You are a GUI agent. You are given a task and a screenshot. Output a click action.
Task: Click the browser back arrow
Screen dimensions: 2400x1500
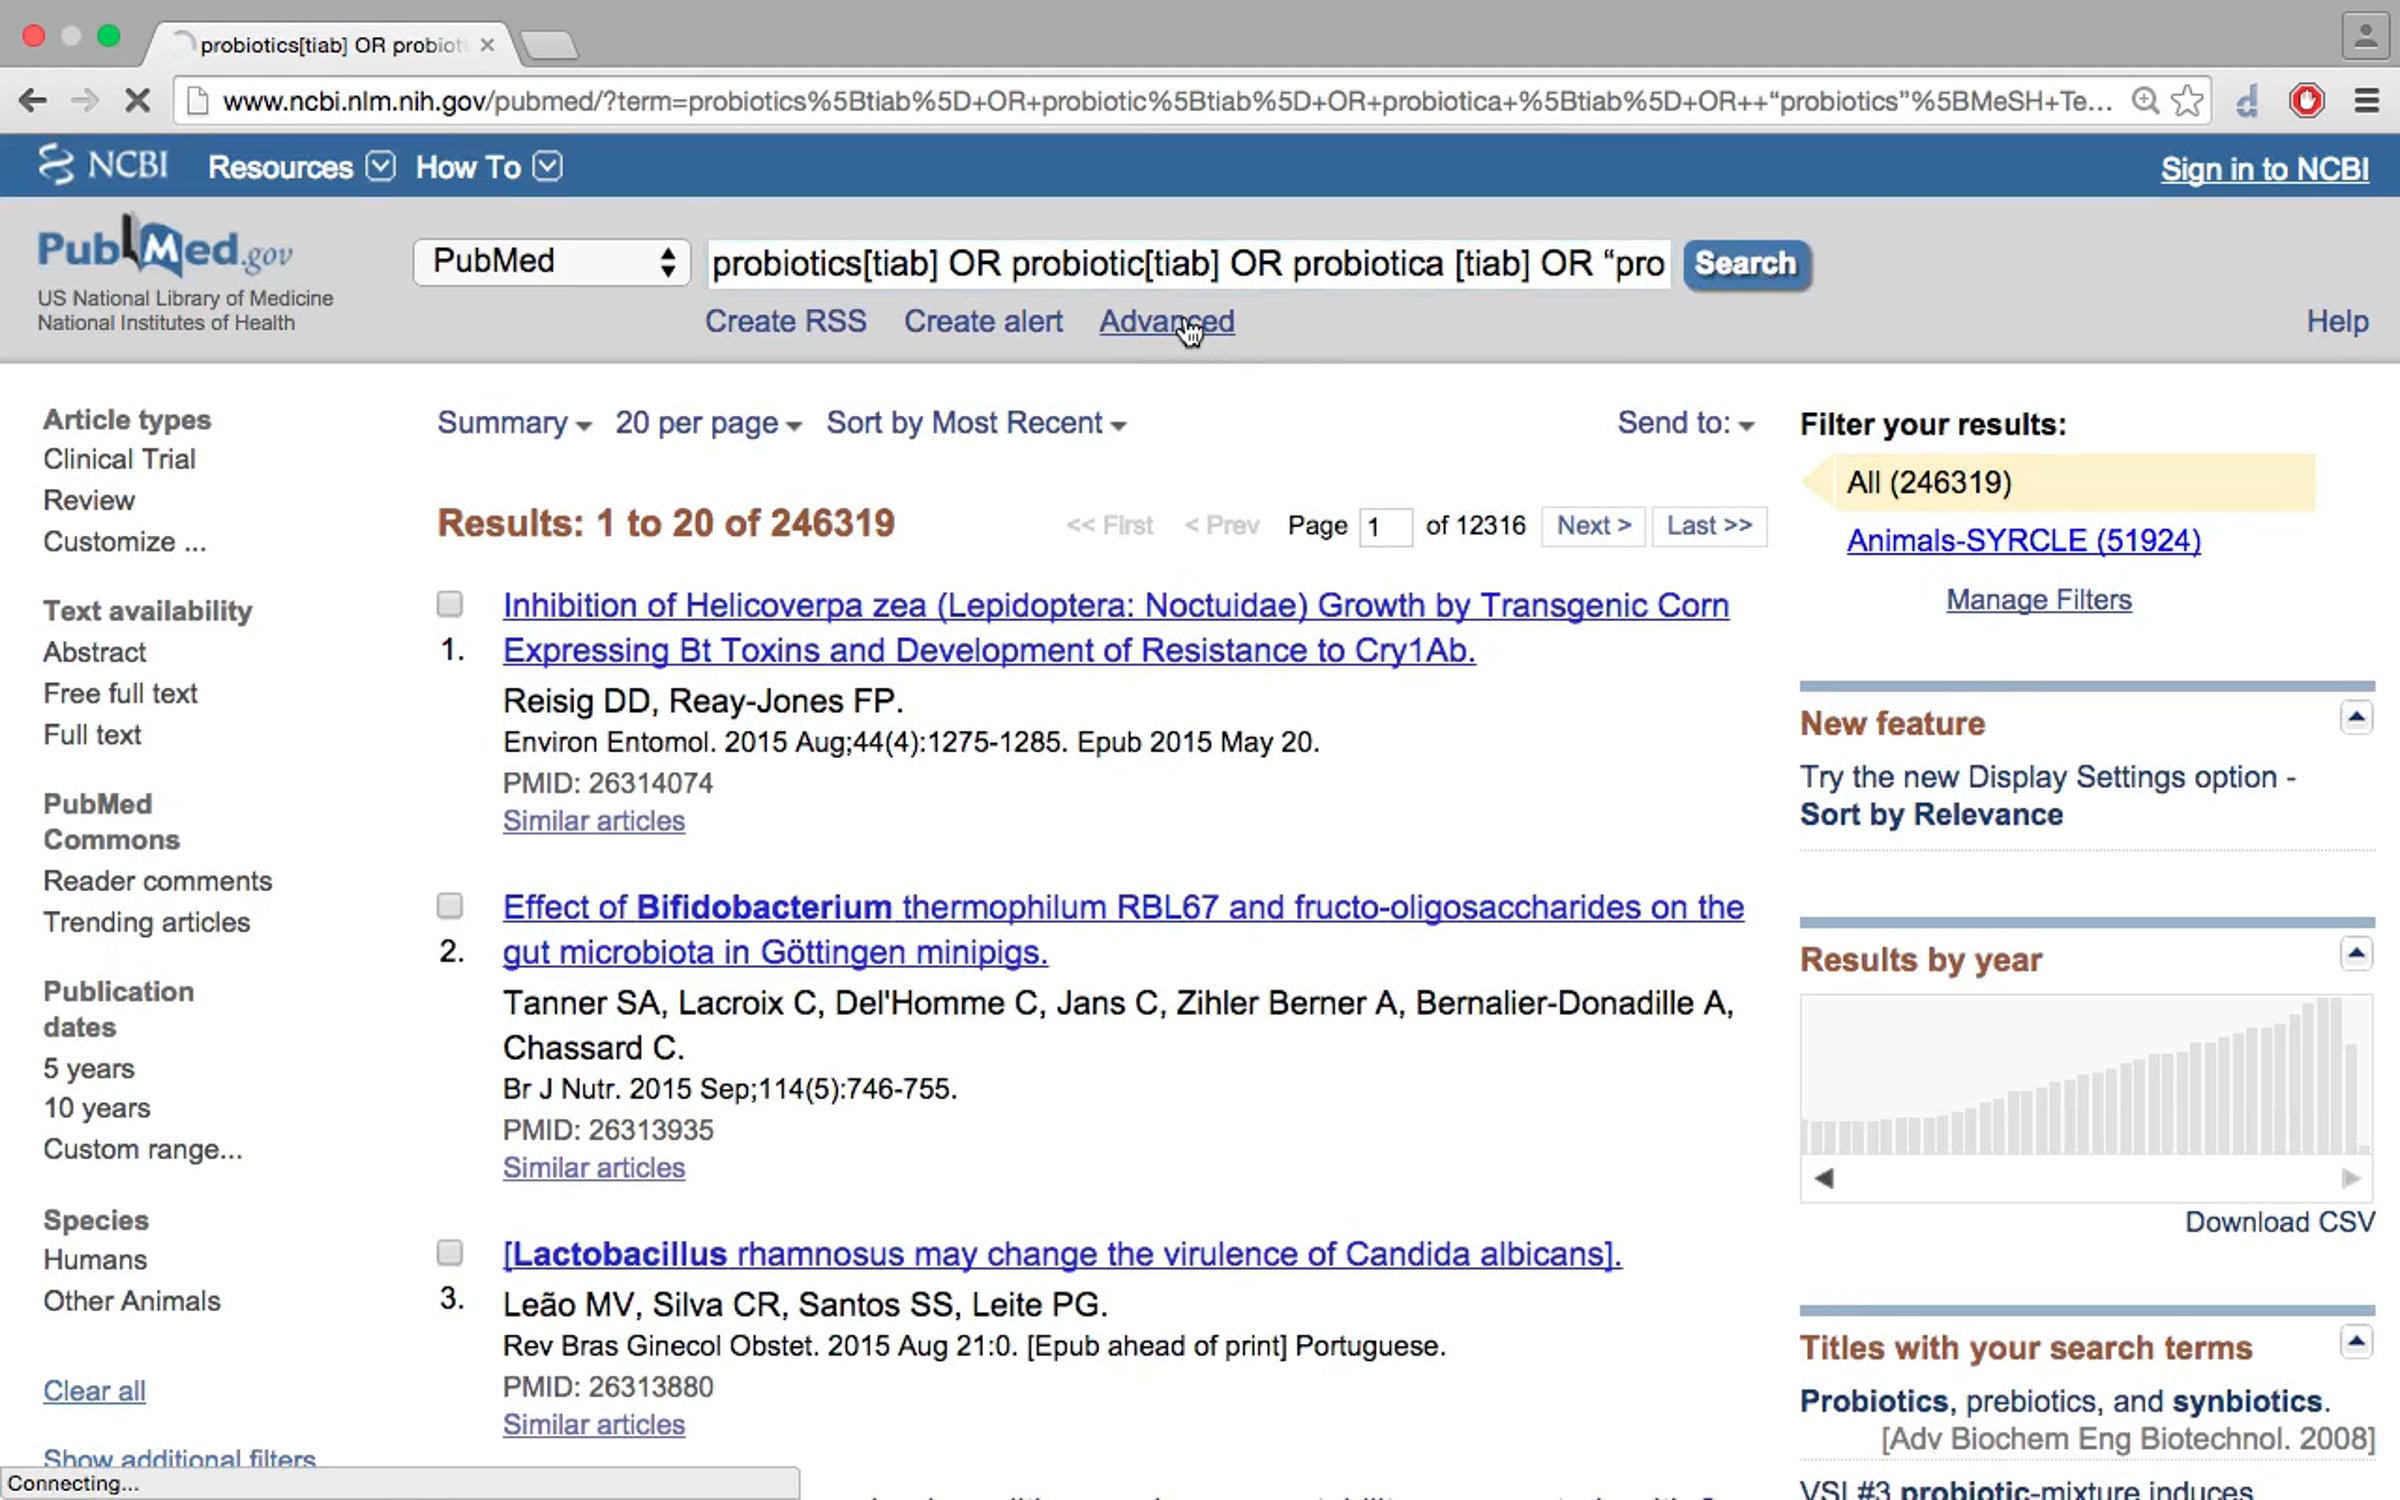[x=33, y=100]
